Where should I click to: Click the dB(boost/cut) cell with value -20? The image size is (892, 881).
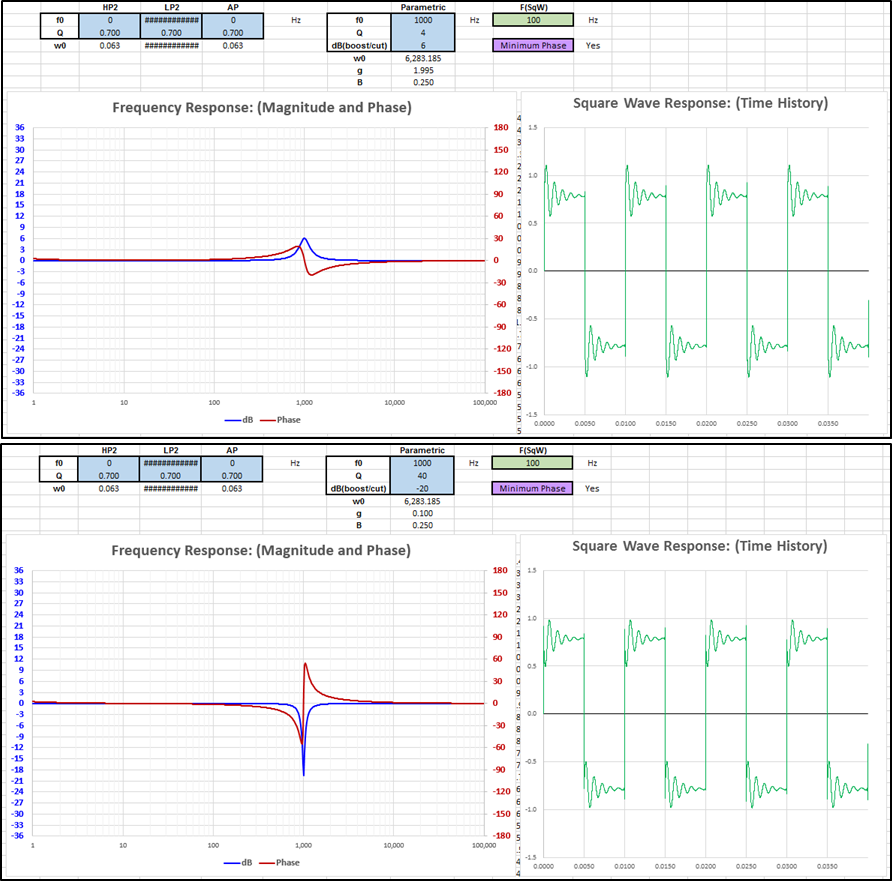(x=422, y=488)
